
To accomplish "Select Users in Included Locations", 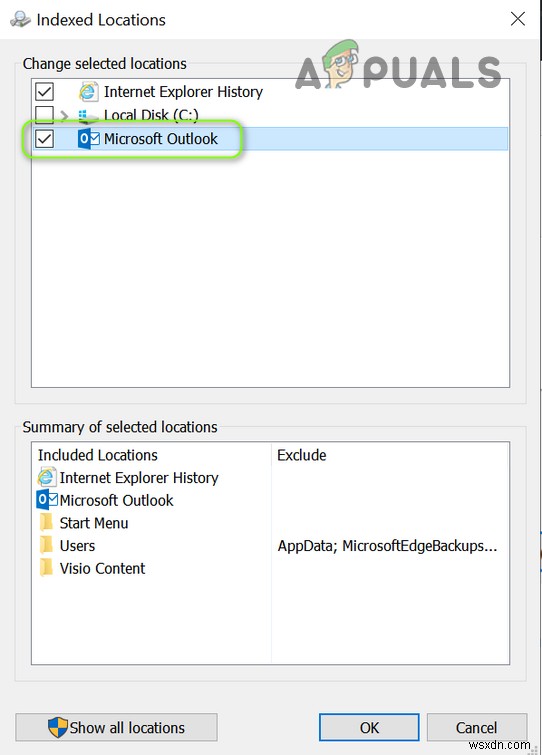I will (x=77, y=545).
